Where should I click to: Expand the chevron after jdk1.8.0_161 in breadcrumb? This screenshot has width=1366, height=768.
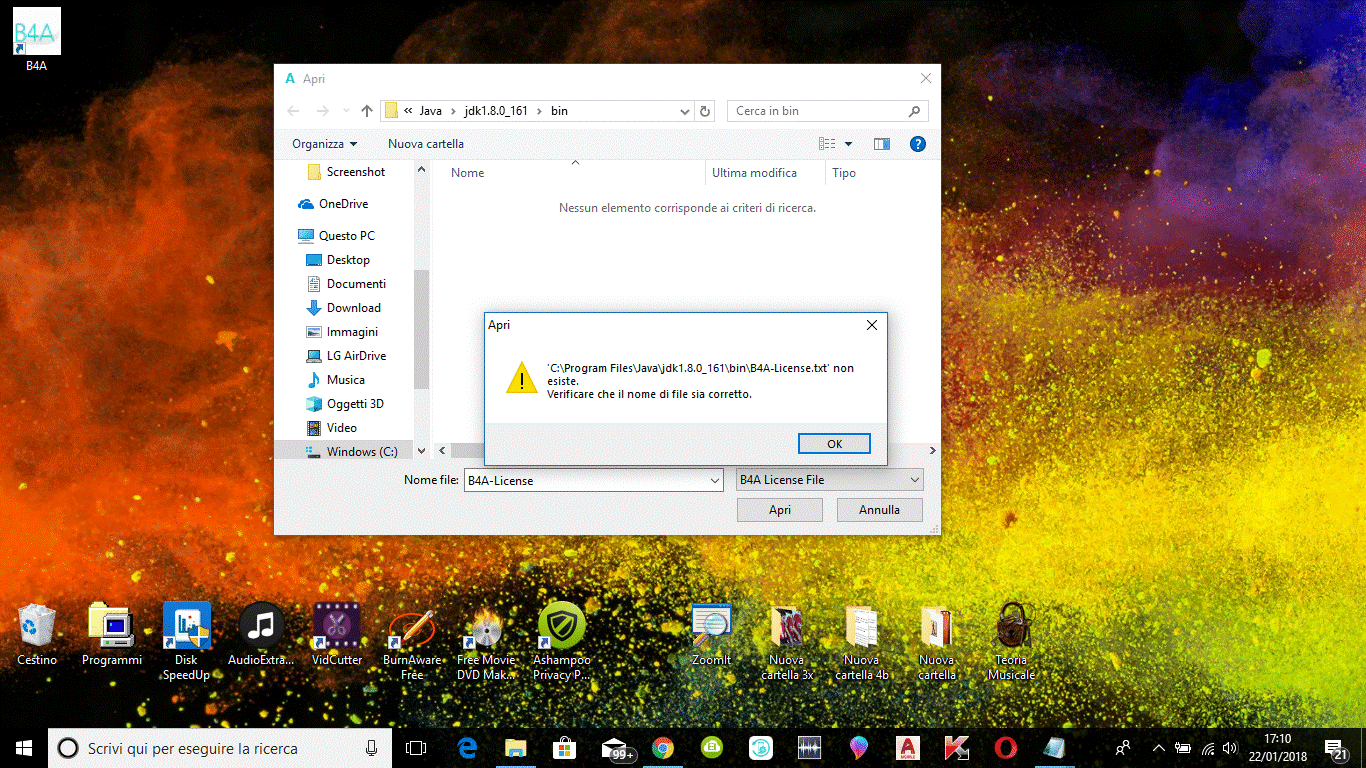538,111
